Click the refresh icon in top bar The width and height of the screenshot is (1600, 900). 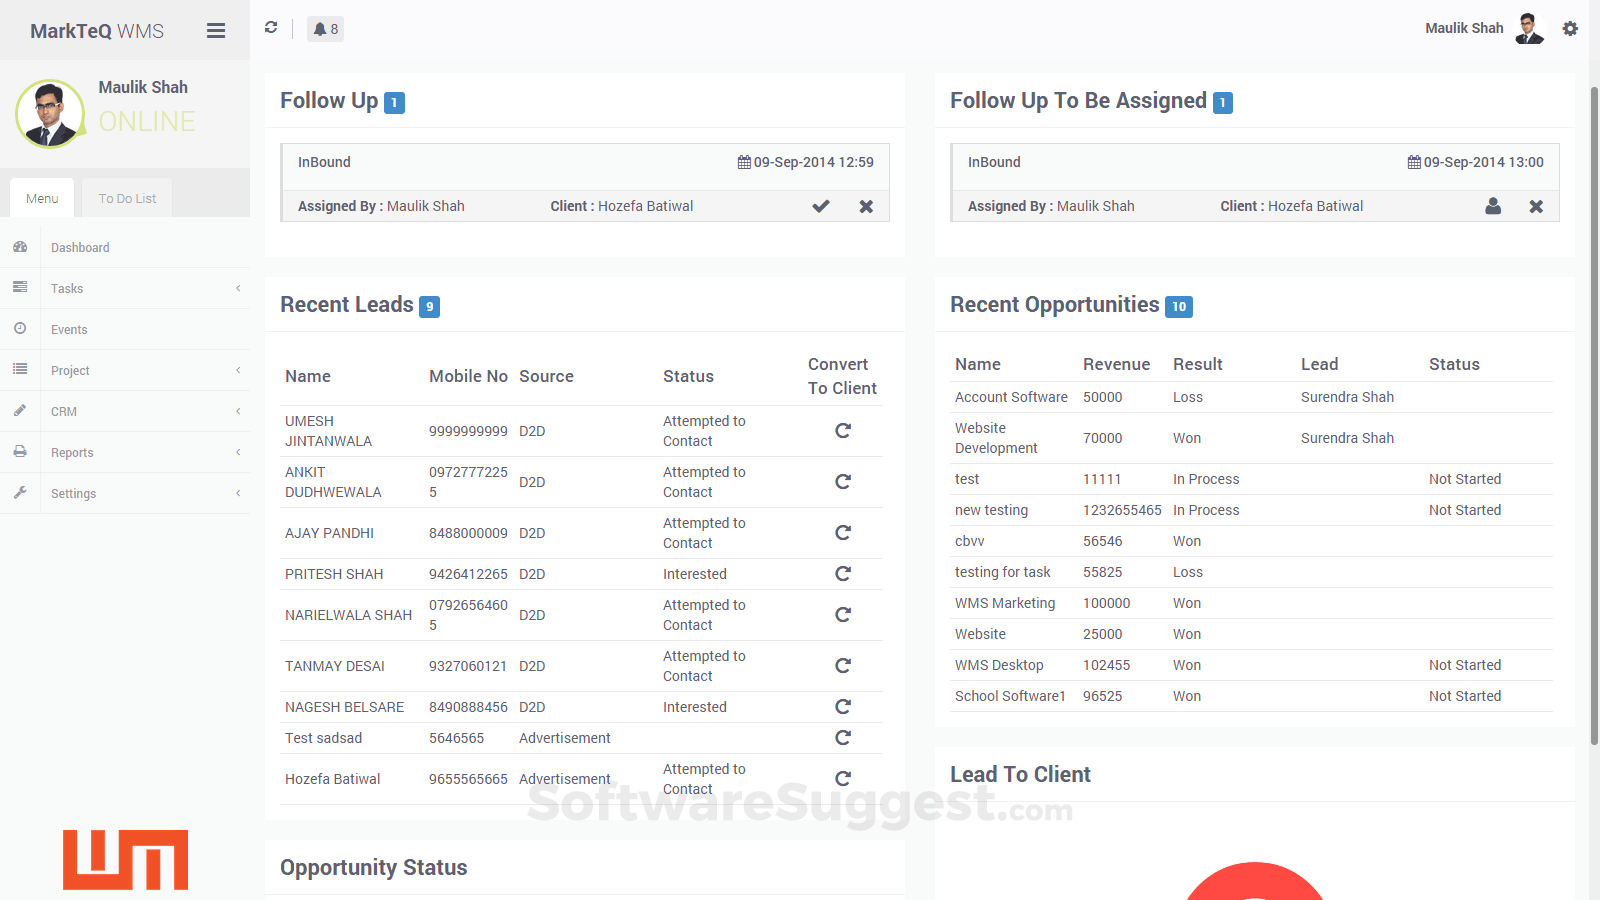tap(271, 28)
